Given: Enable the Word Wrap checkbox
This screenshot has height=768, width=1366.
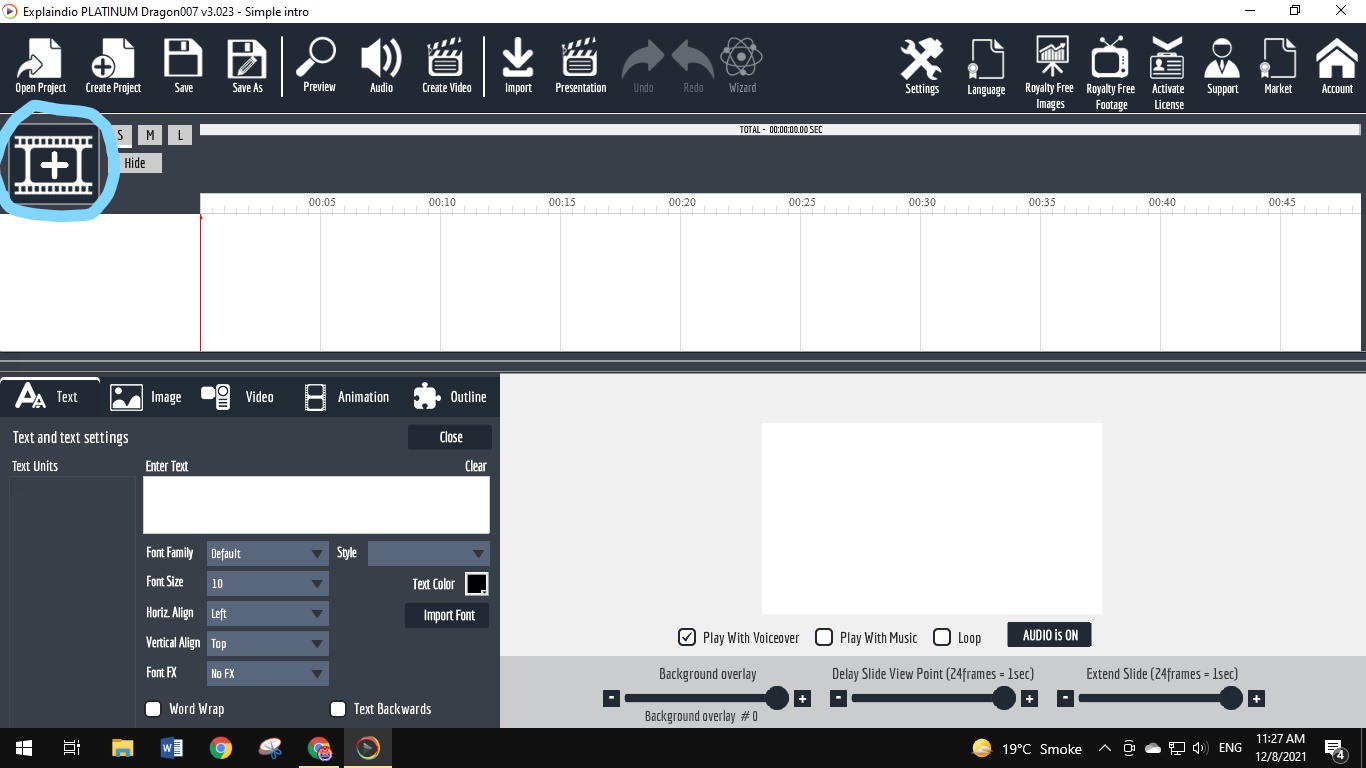Looking at the screenshot, I should (x=153, y=709).
